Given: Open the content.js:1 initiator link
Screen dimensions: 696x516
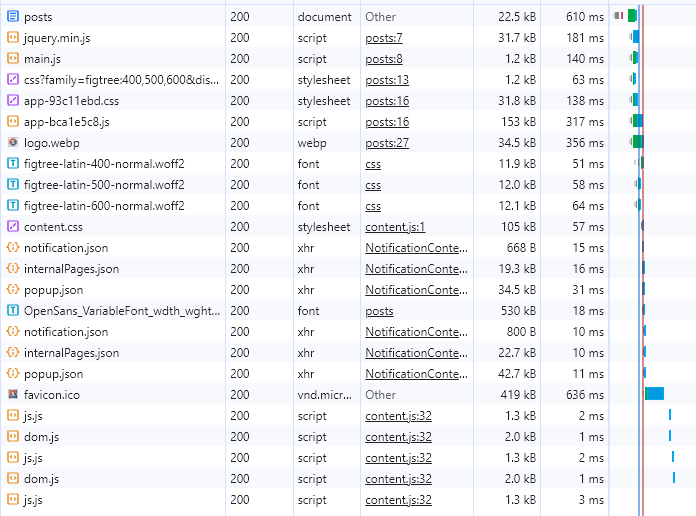Looking at the screenshot, I should pyautogui.click(x=395, y=227).
